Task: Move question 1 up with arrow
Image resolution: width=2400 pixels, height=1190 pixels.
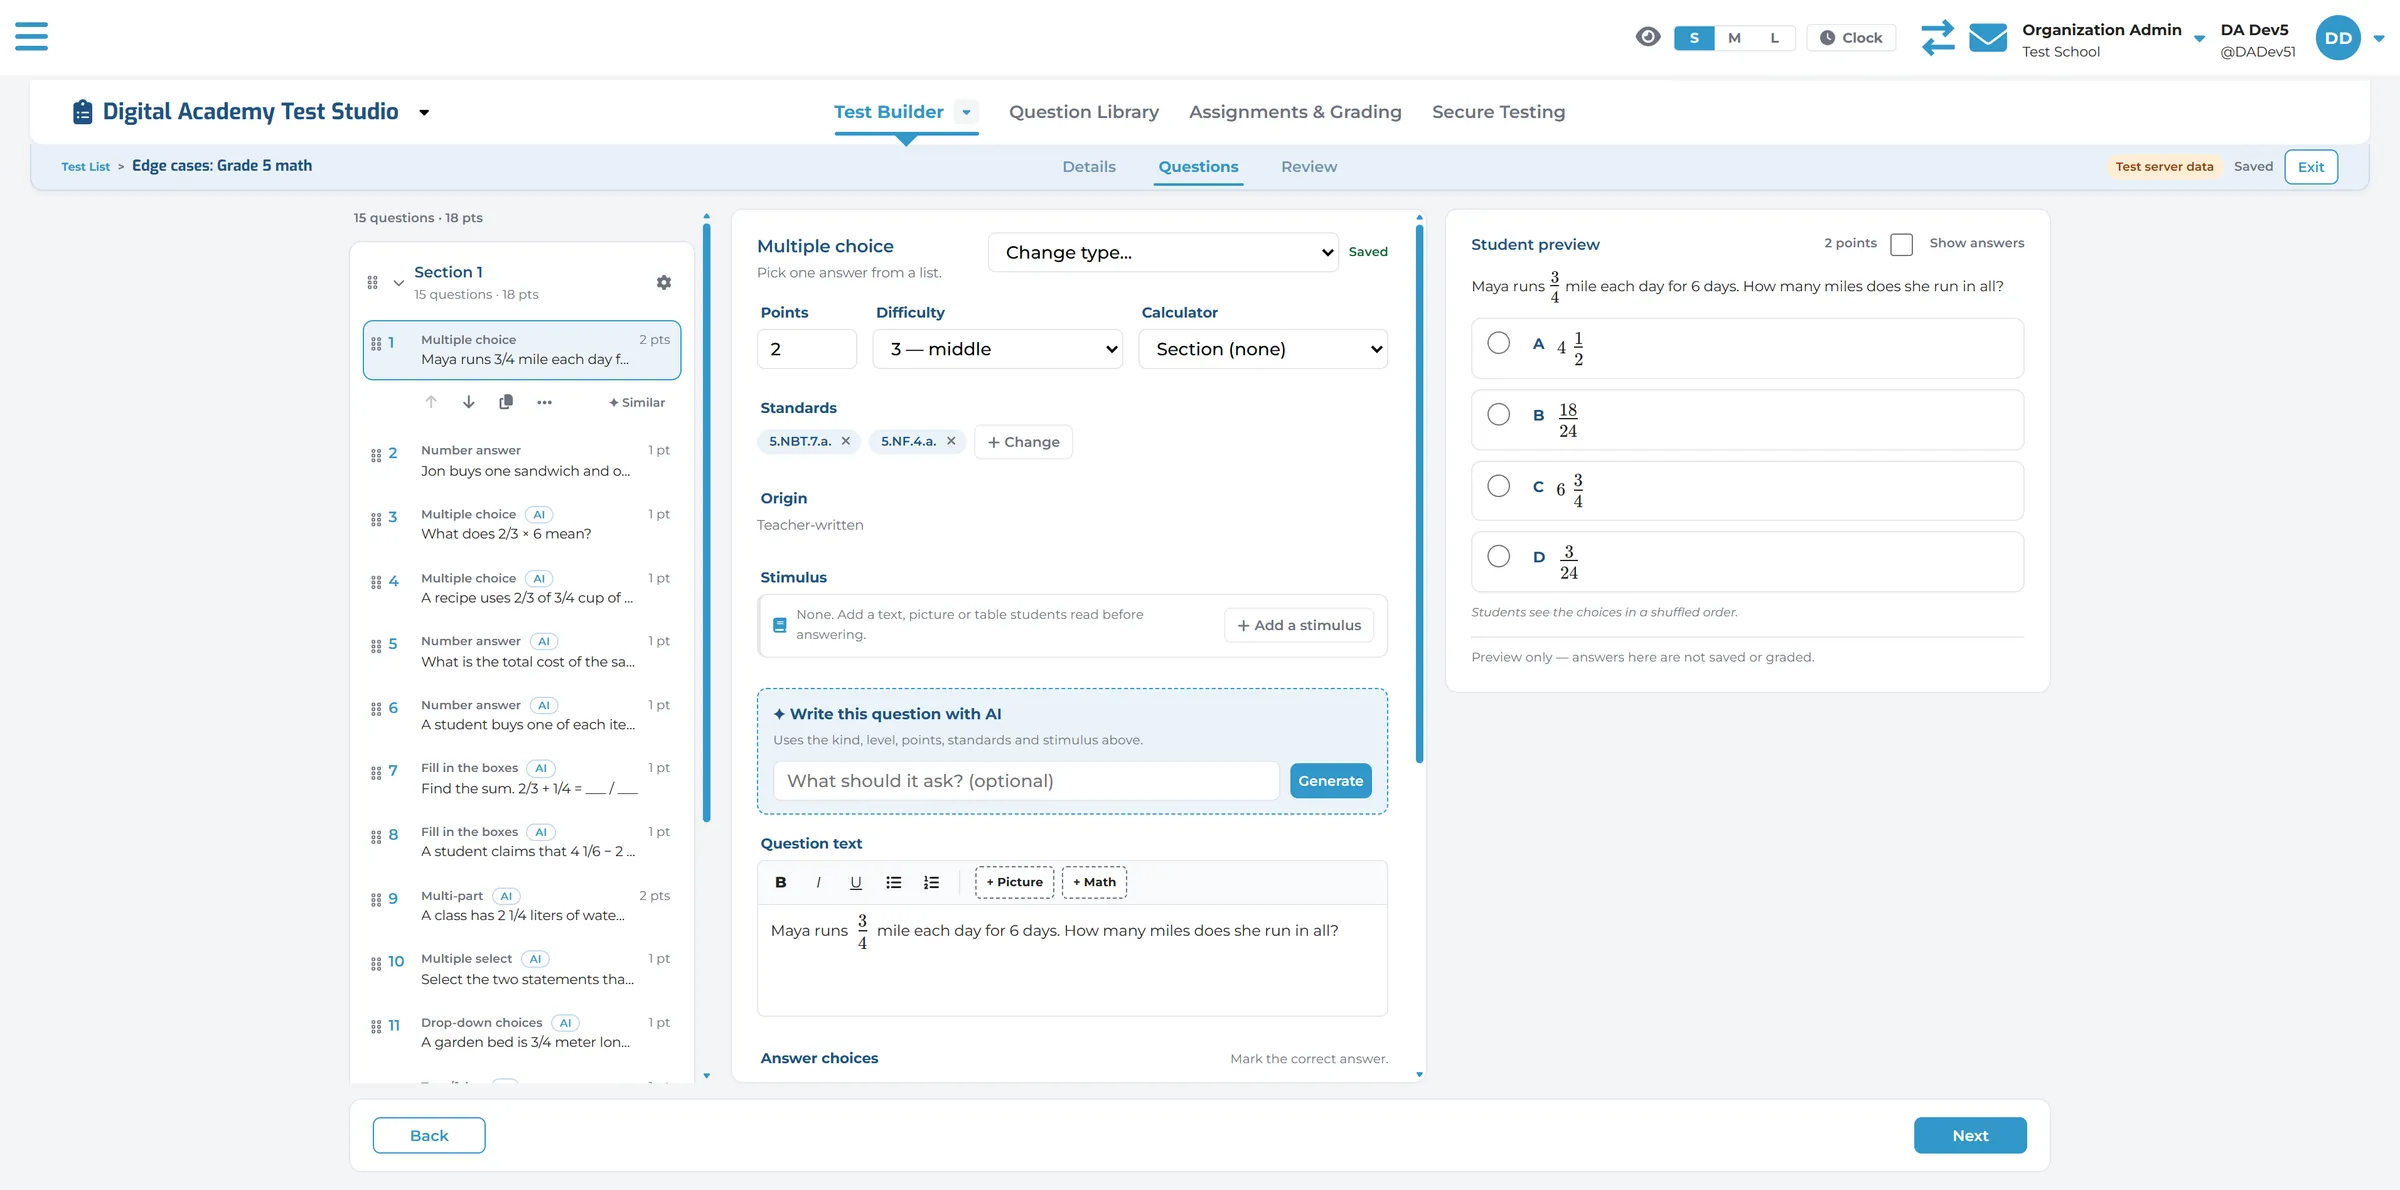Action: 431,402
